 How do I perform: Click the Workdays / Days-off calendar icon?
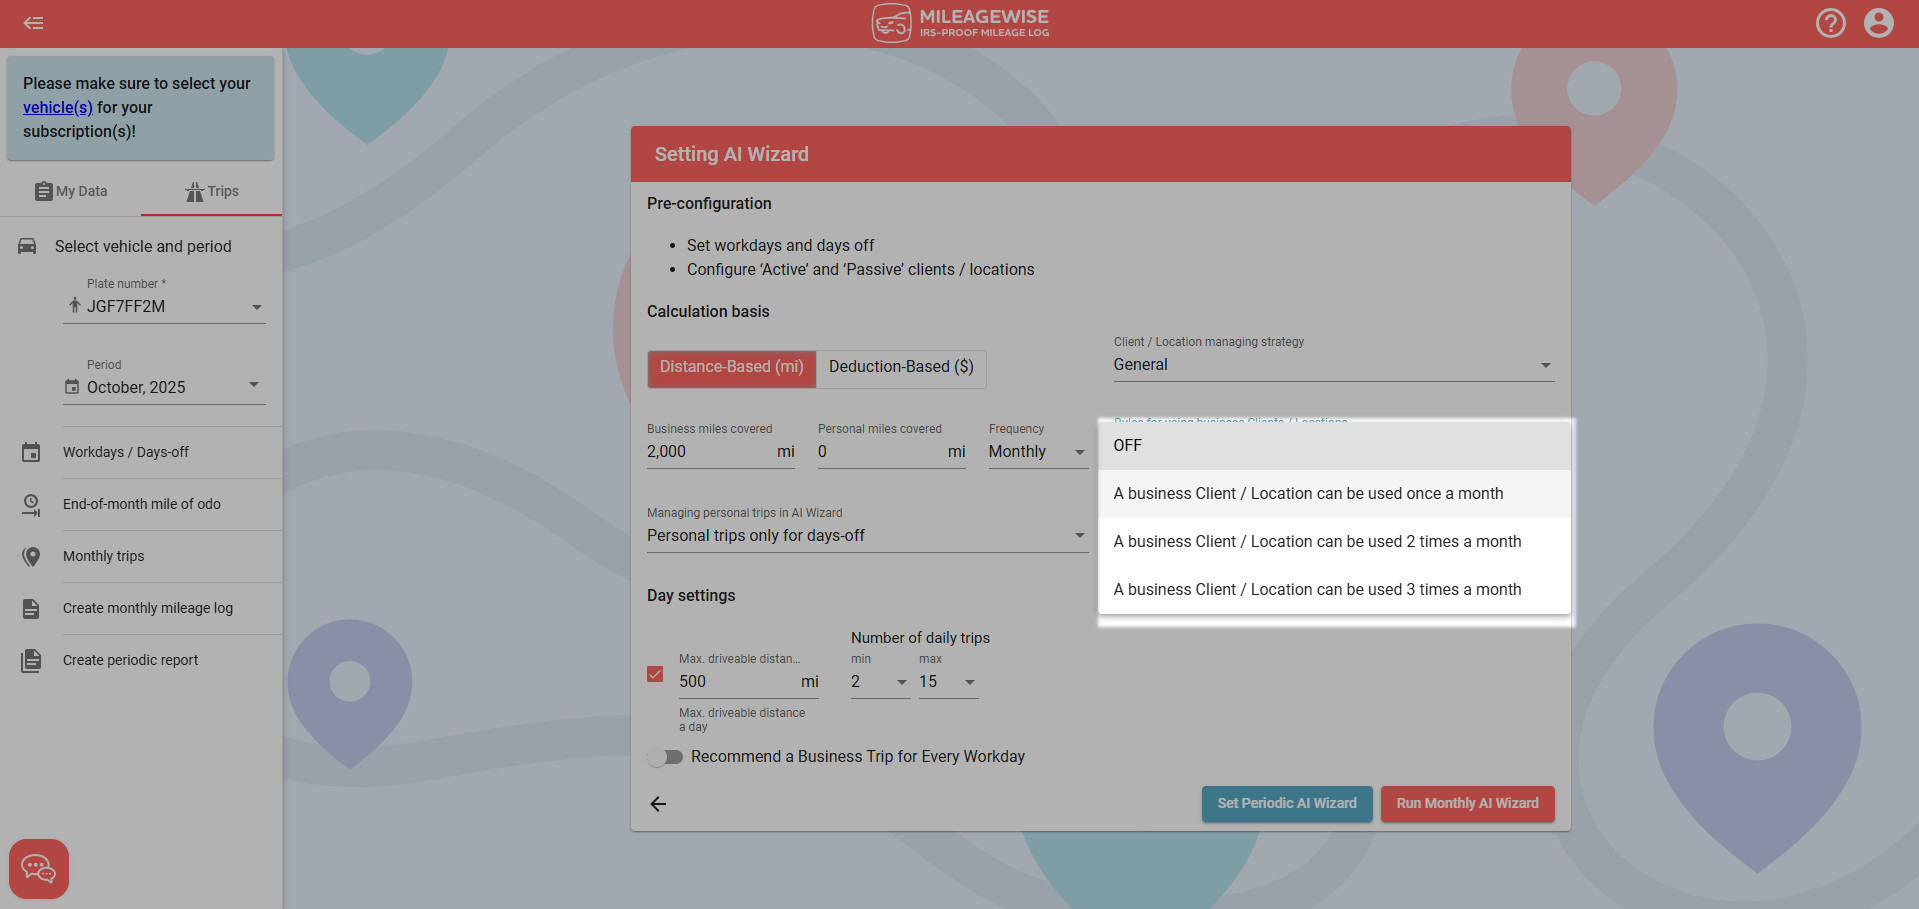pyautogui.click(x=31, y=453)
